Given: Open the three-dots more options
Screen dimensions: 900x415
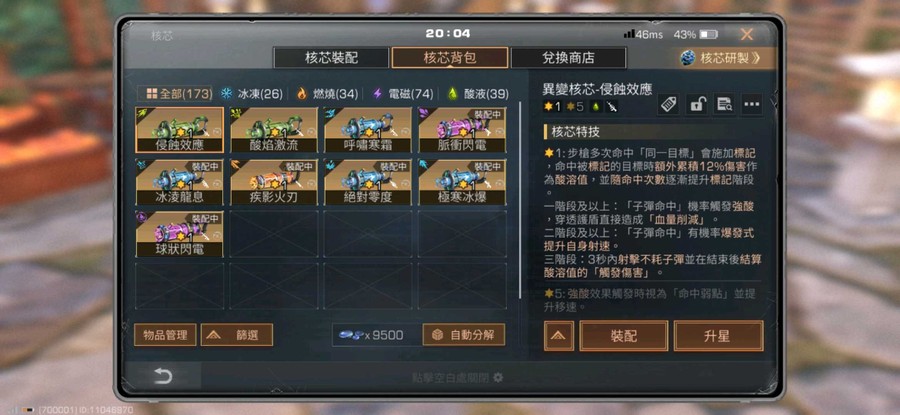Looking at the screenshot, I should point(752,104).
